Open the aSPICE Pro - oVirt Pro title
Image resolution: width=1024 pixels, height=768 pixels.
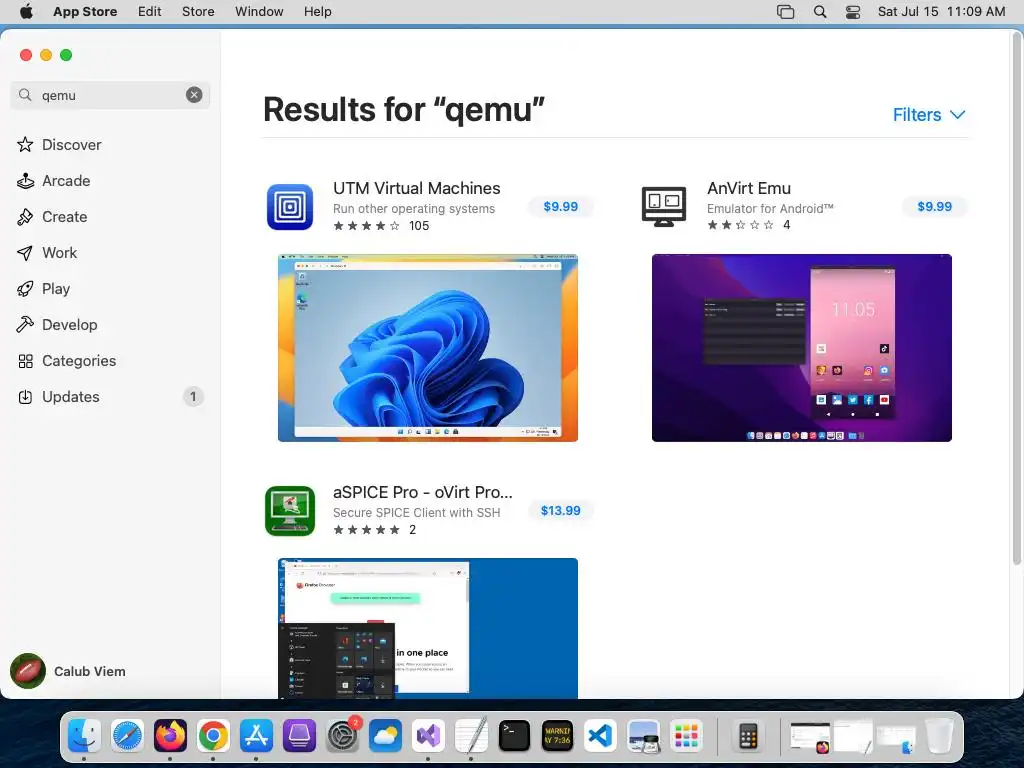[423, 492]
